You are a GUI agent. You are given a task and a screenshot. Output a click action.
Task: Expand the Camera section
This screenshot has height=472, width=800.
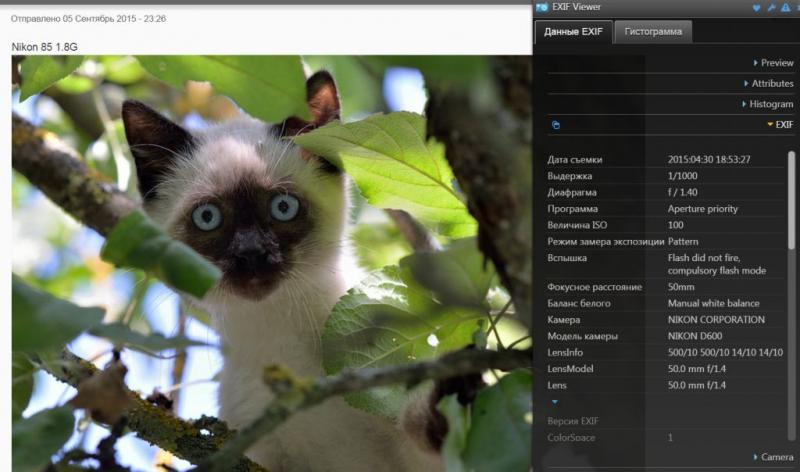[x=773, y=457]
